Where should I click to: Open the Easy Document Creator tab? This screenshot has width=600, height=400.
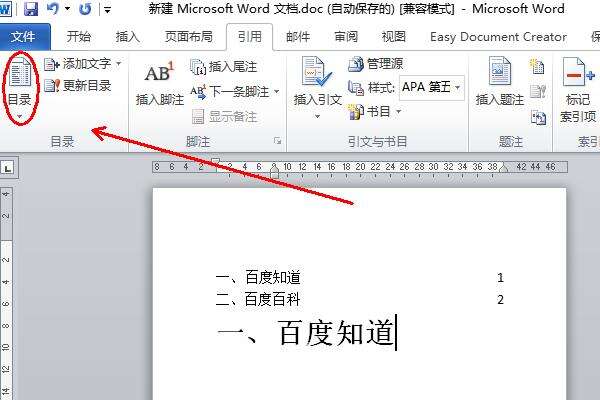(x=498, y=37)
